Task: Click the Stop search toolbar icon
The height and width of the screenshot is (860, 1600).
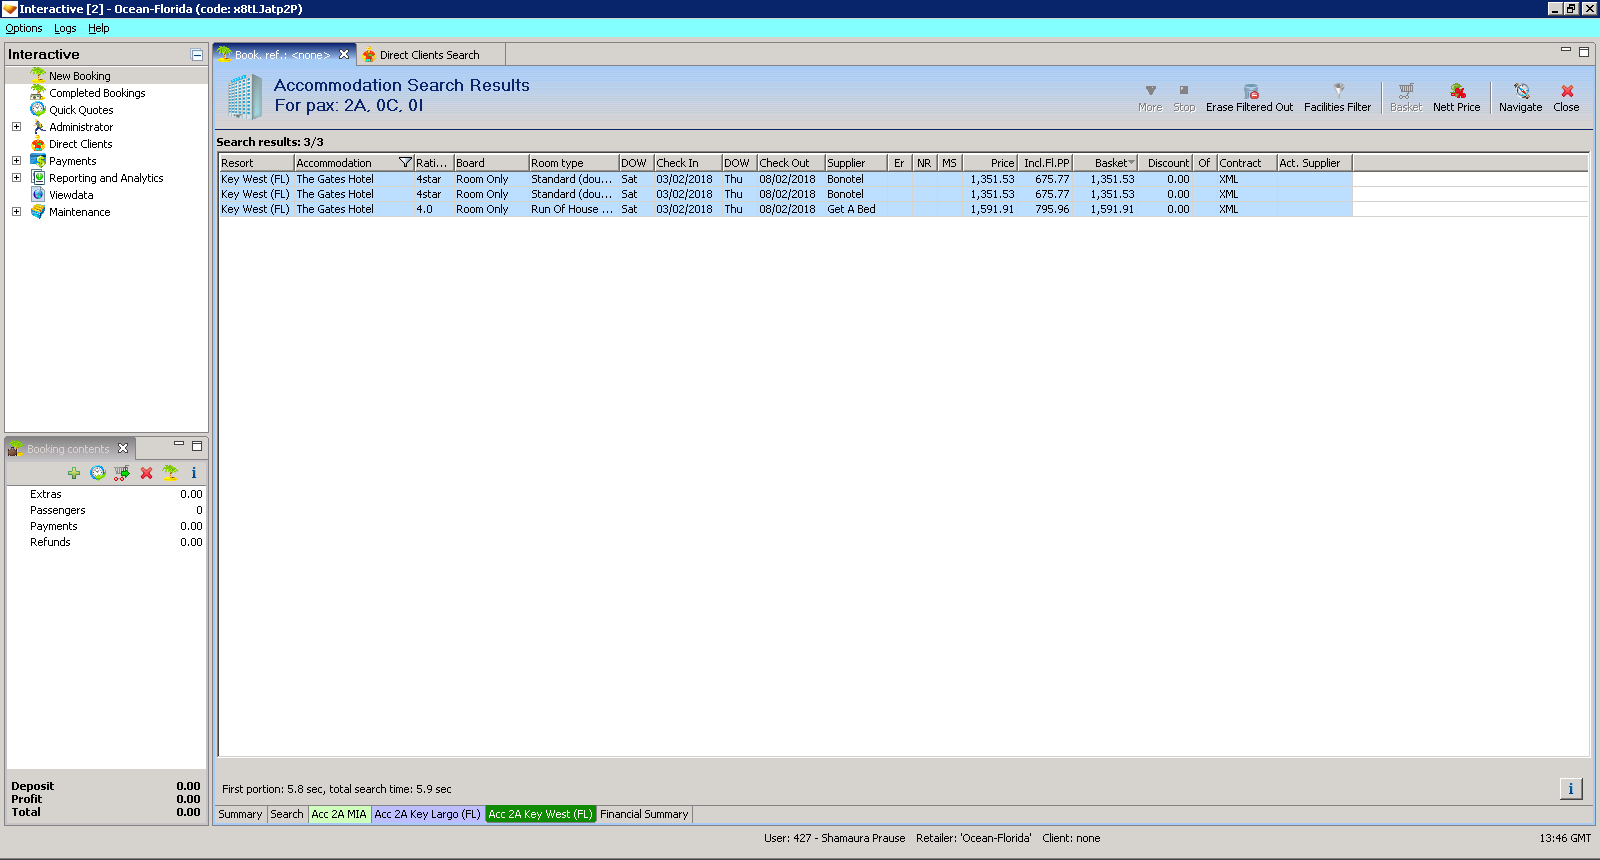Action: pyautogui.click(x=1184, y=90)
